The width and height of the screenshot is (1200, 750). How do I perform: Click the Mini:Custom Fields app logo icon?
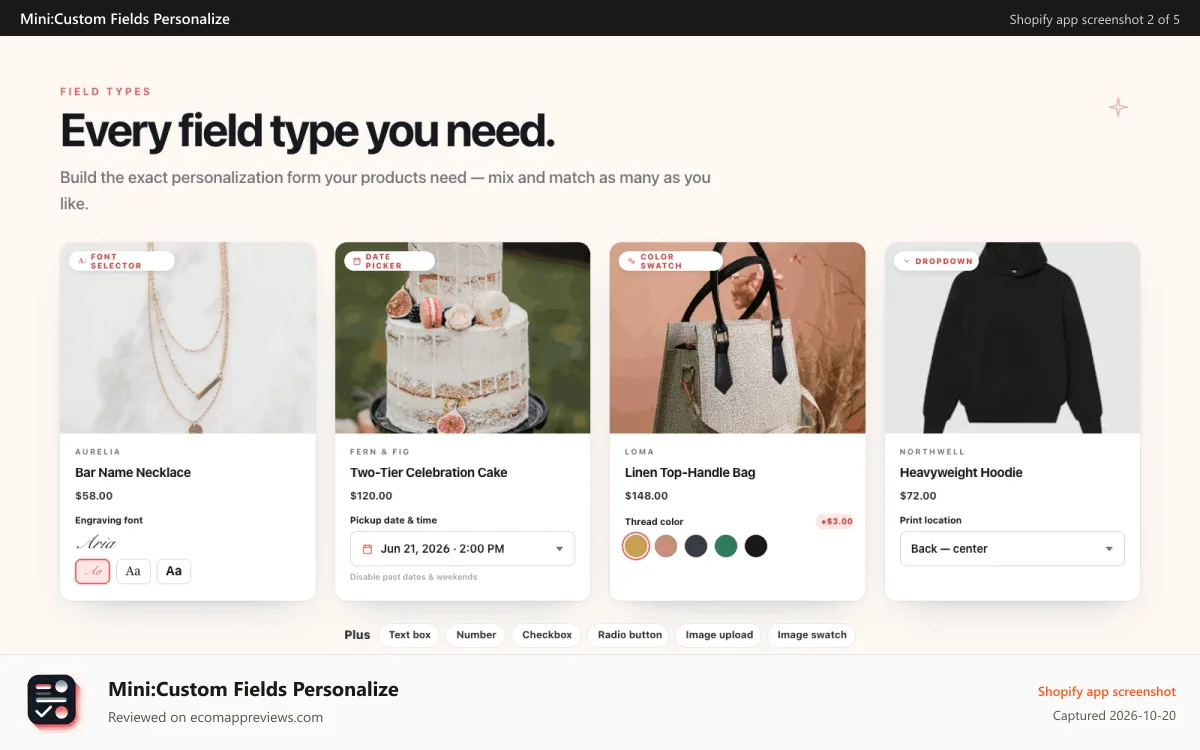(52, 699)
